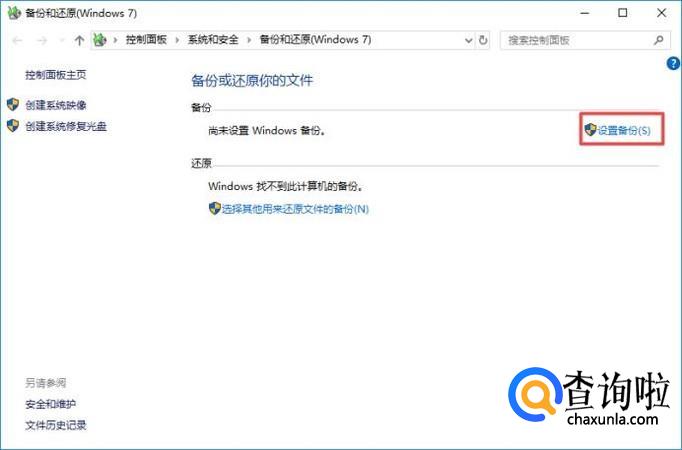The height and width of the screenshot is (450, 682).
Task: Click shield icon beside 设置备份(S)
Action: [x=590, y=130]
